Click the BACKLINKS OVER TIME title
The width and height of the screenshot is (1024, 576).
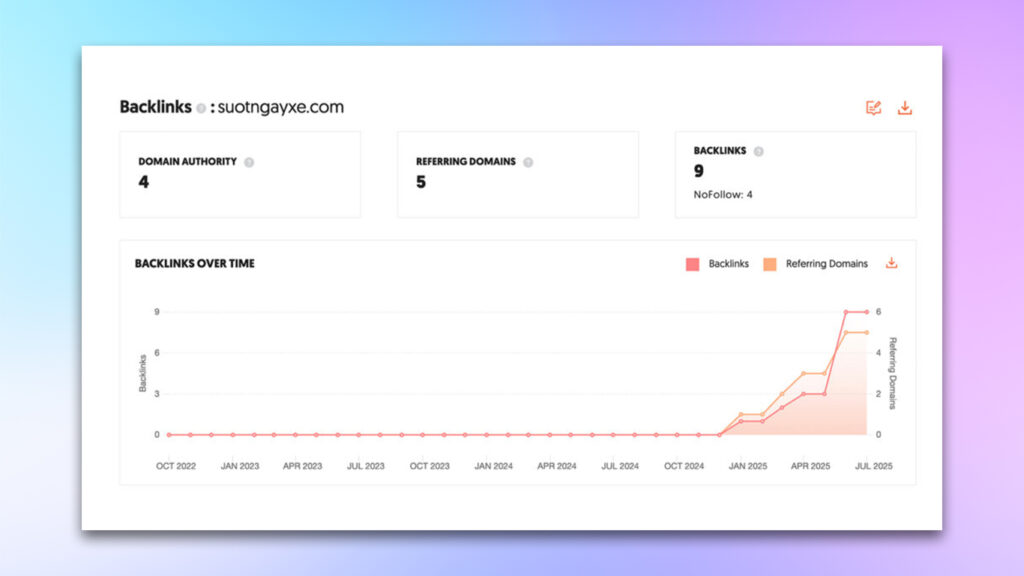(195, 264)
